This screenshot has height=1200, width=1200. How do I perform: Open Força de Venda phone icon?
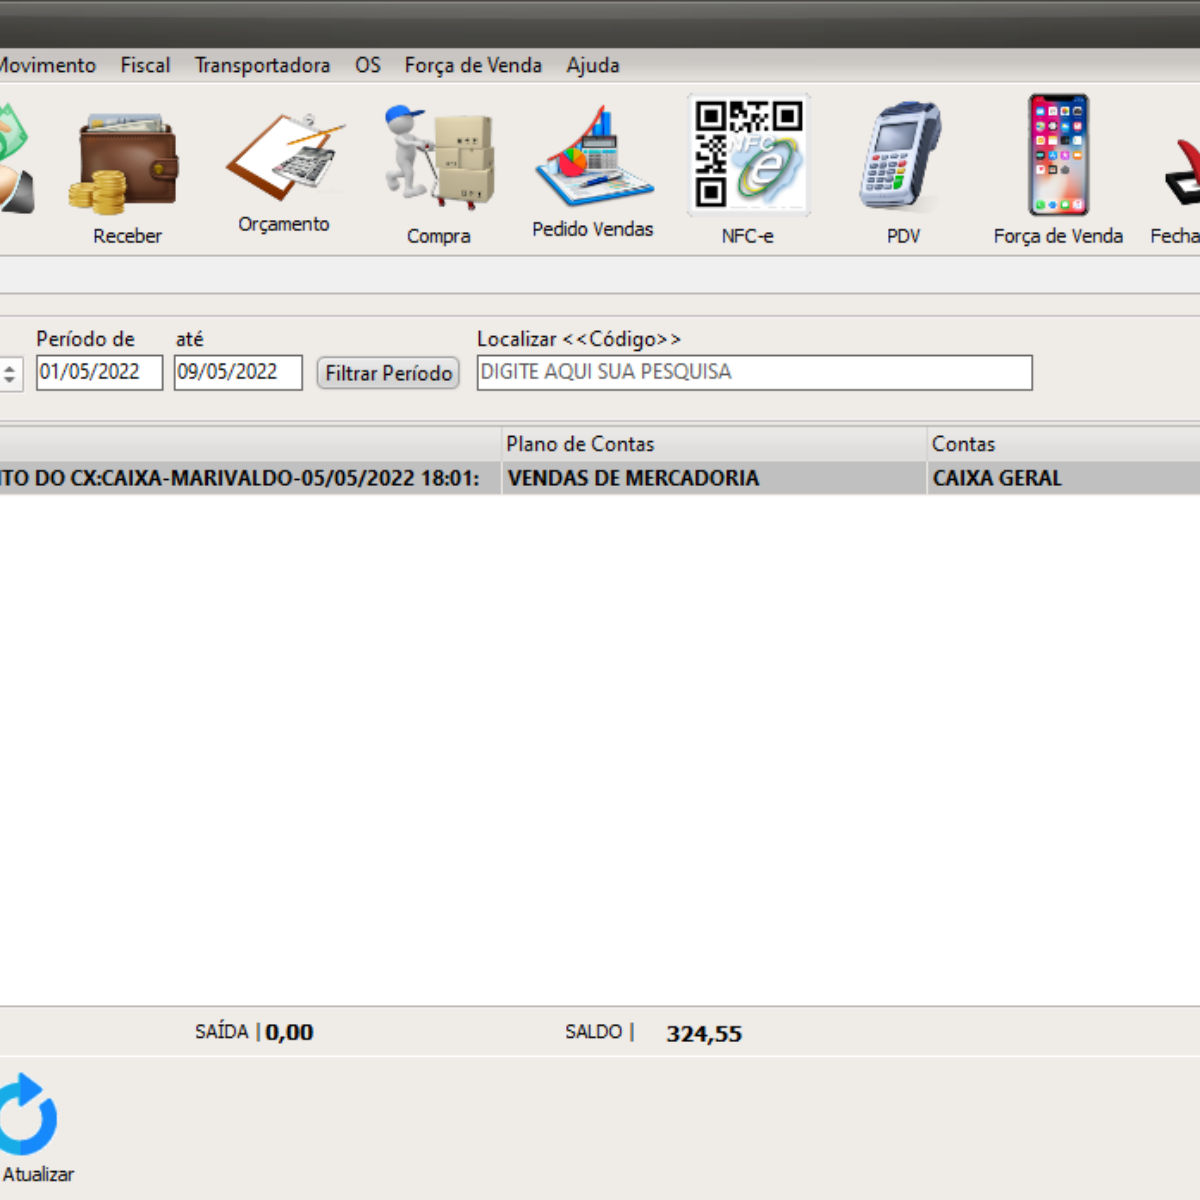(1058, 155)
